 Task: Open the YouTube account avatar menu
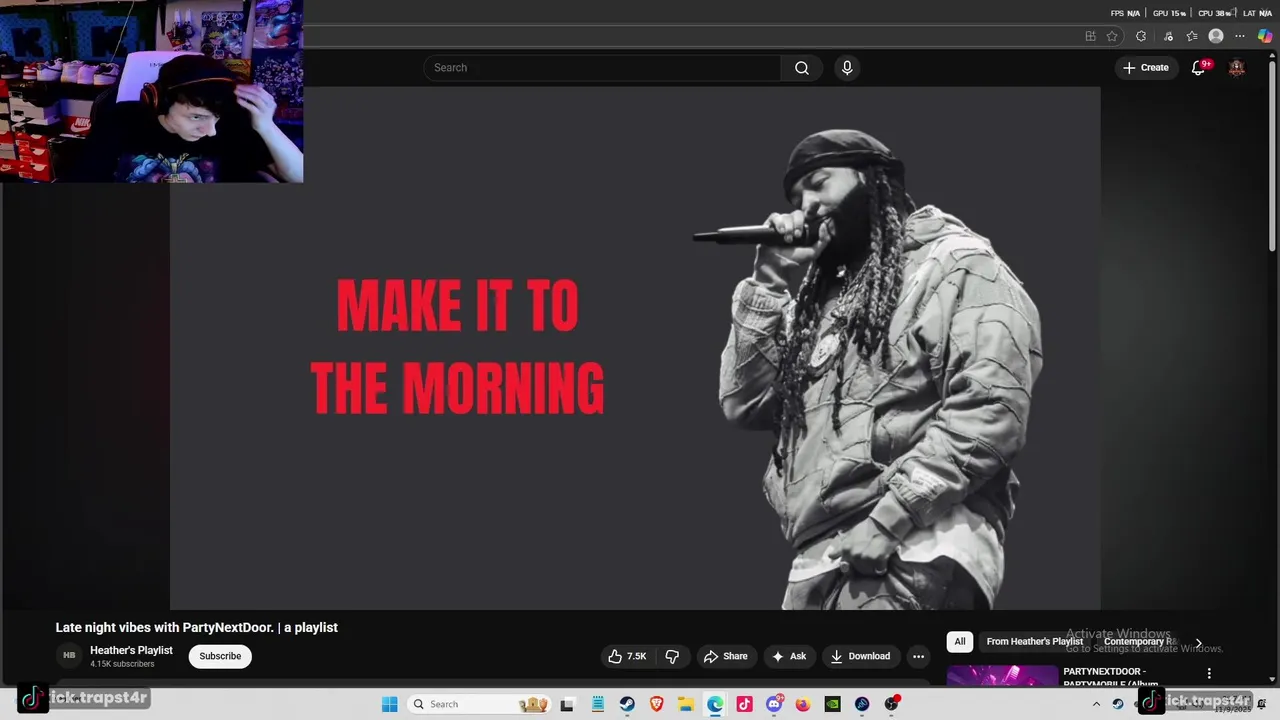coord(1237,68)
